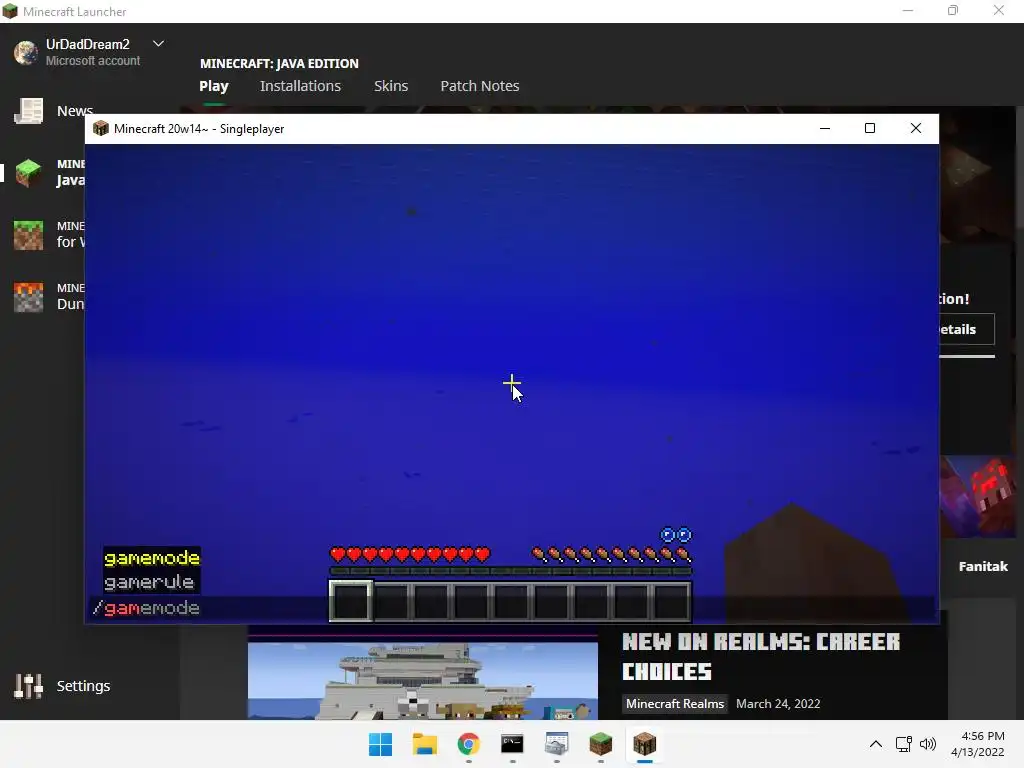
Task: Click the chat input showing /gamemode
Action: [512, 609]
